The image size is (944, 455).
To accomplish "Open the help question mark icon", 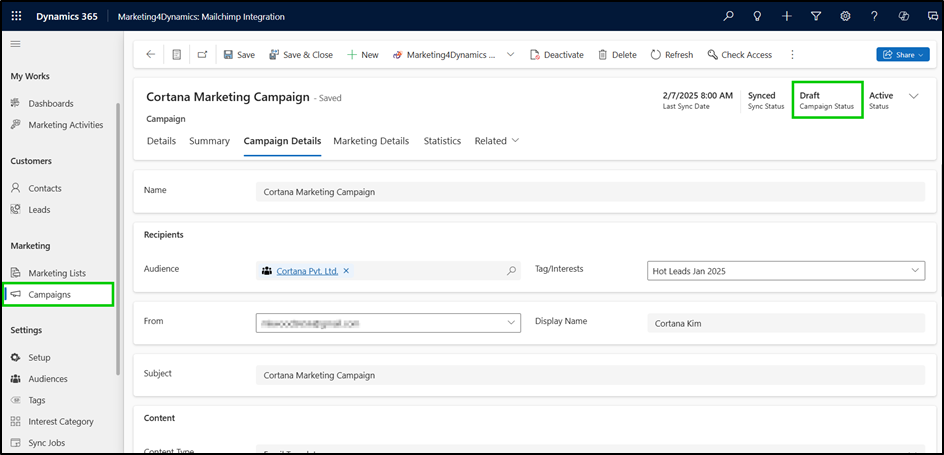I will pyautogui.click(x=874, y=17).
